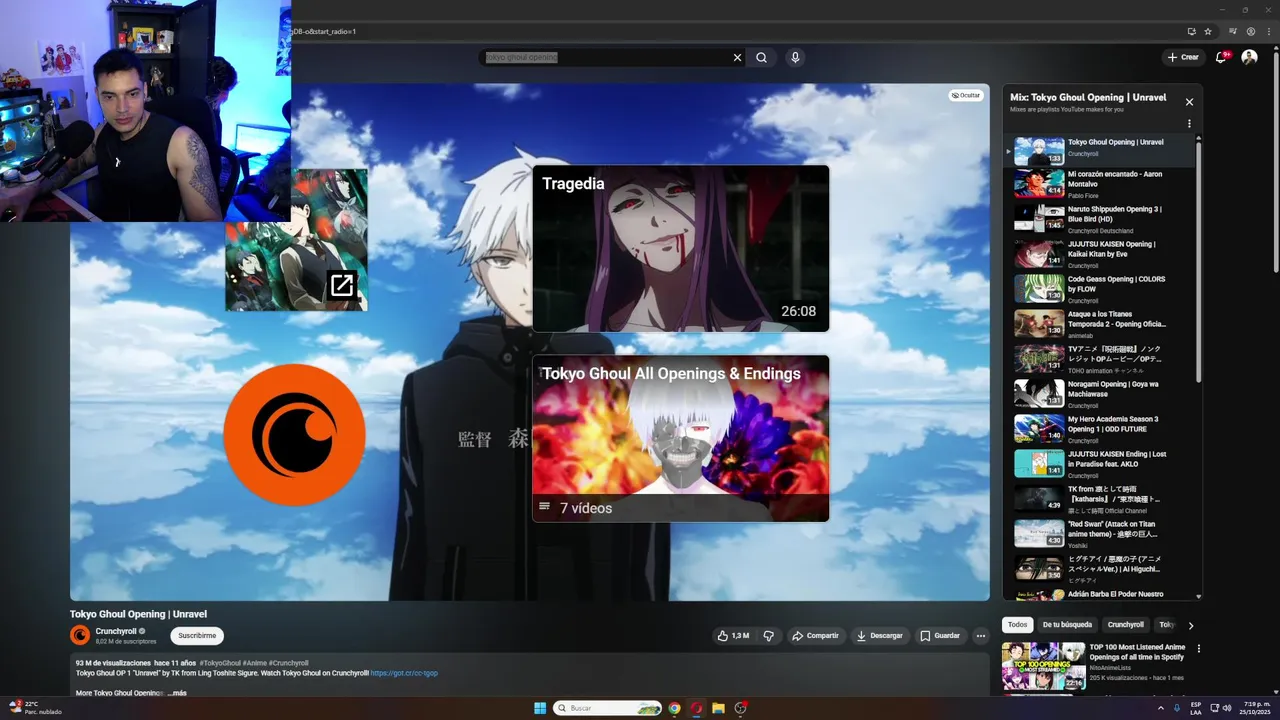Open the Chrome profile icon

click(1250, 31)
